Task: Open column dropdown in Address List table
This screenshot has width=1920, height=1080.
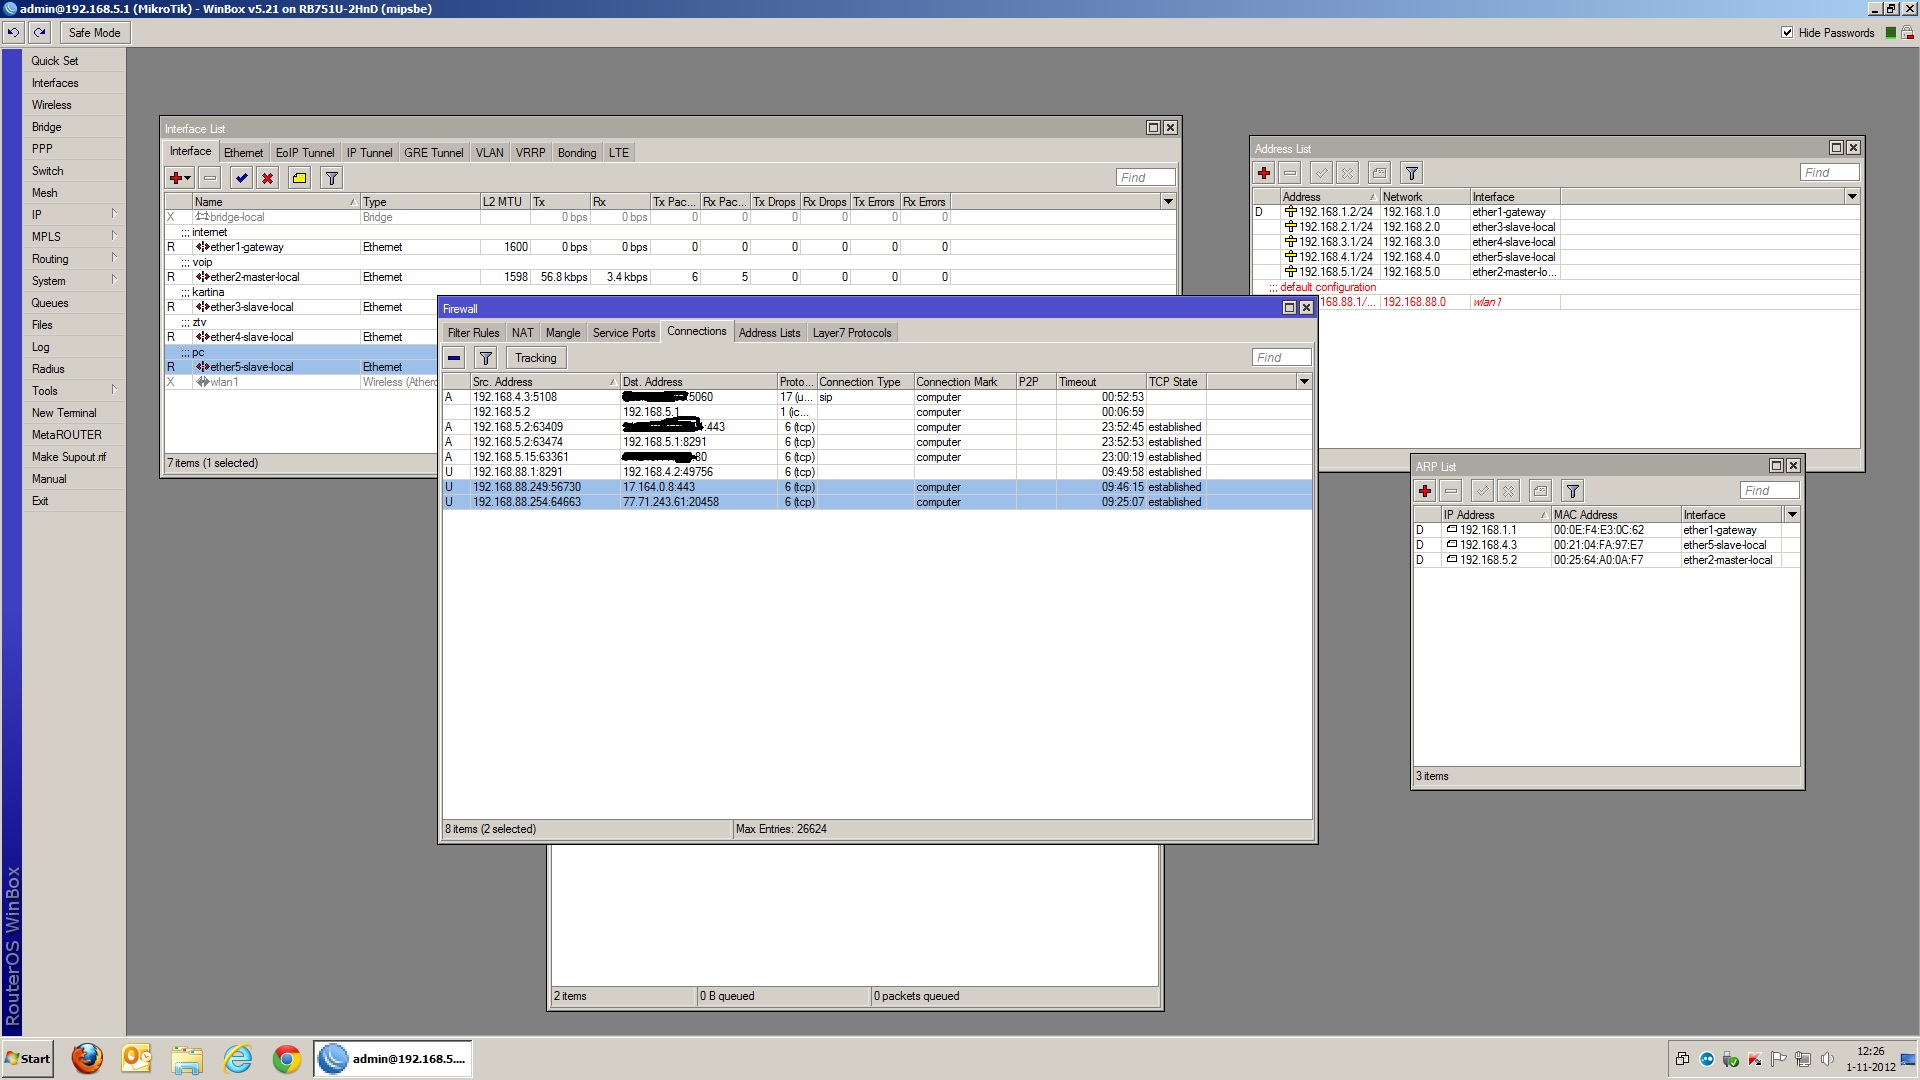Action: coord(1851,196)
